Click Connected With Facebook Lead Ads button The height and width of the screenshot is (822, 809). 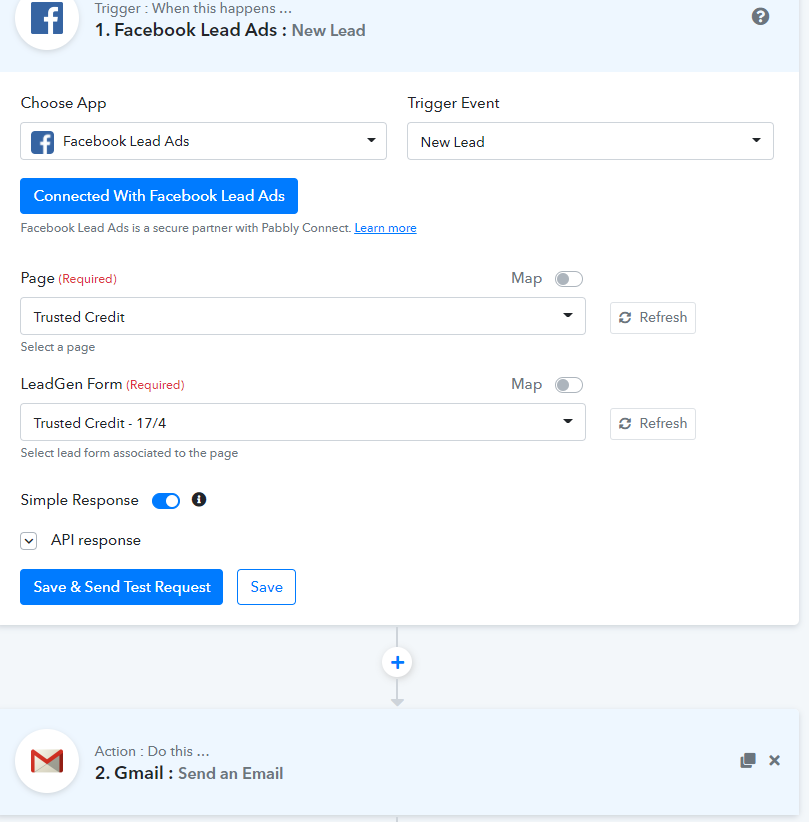(159, 196)
